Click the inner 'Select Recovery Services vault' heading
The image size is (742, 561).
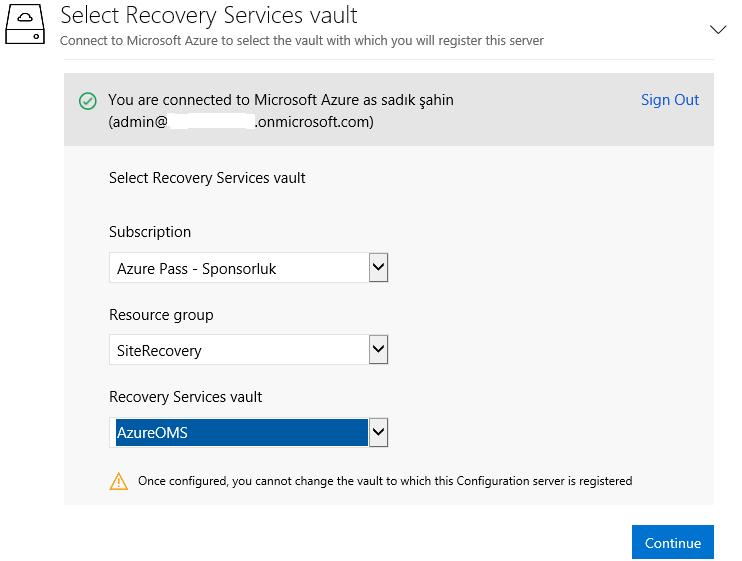click(x=207, y=178)
